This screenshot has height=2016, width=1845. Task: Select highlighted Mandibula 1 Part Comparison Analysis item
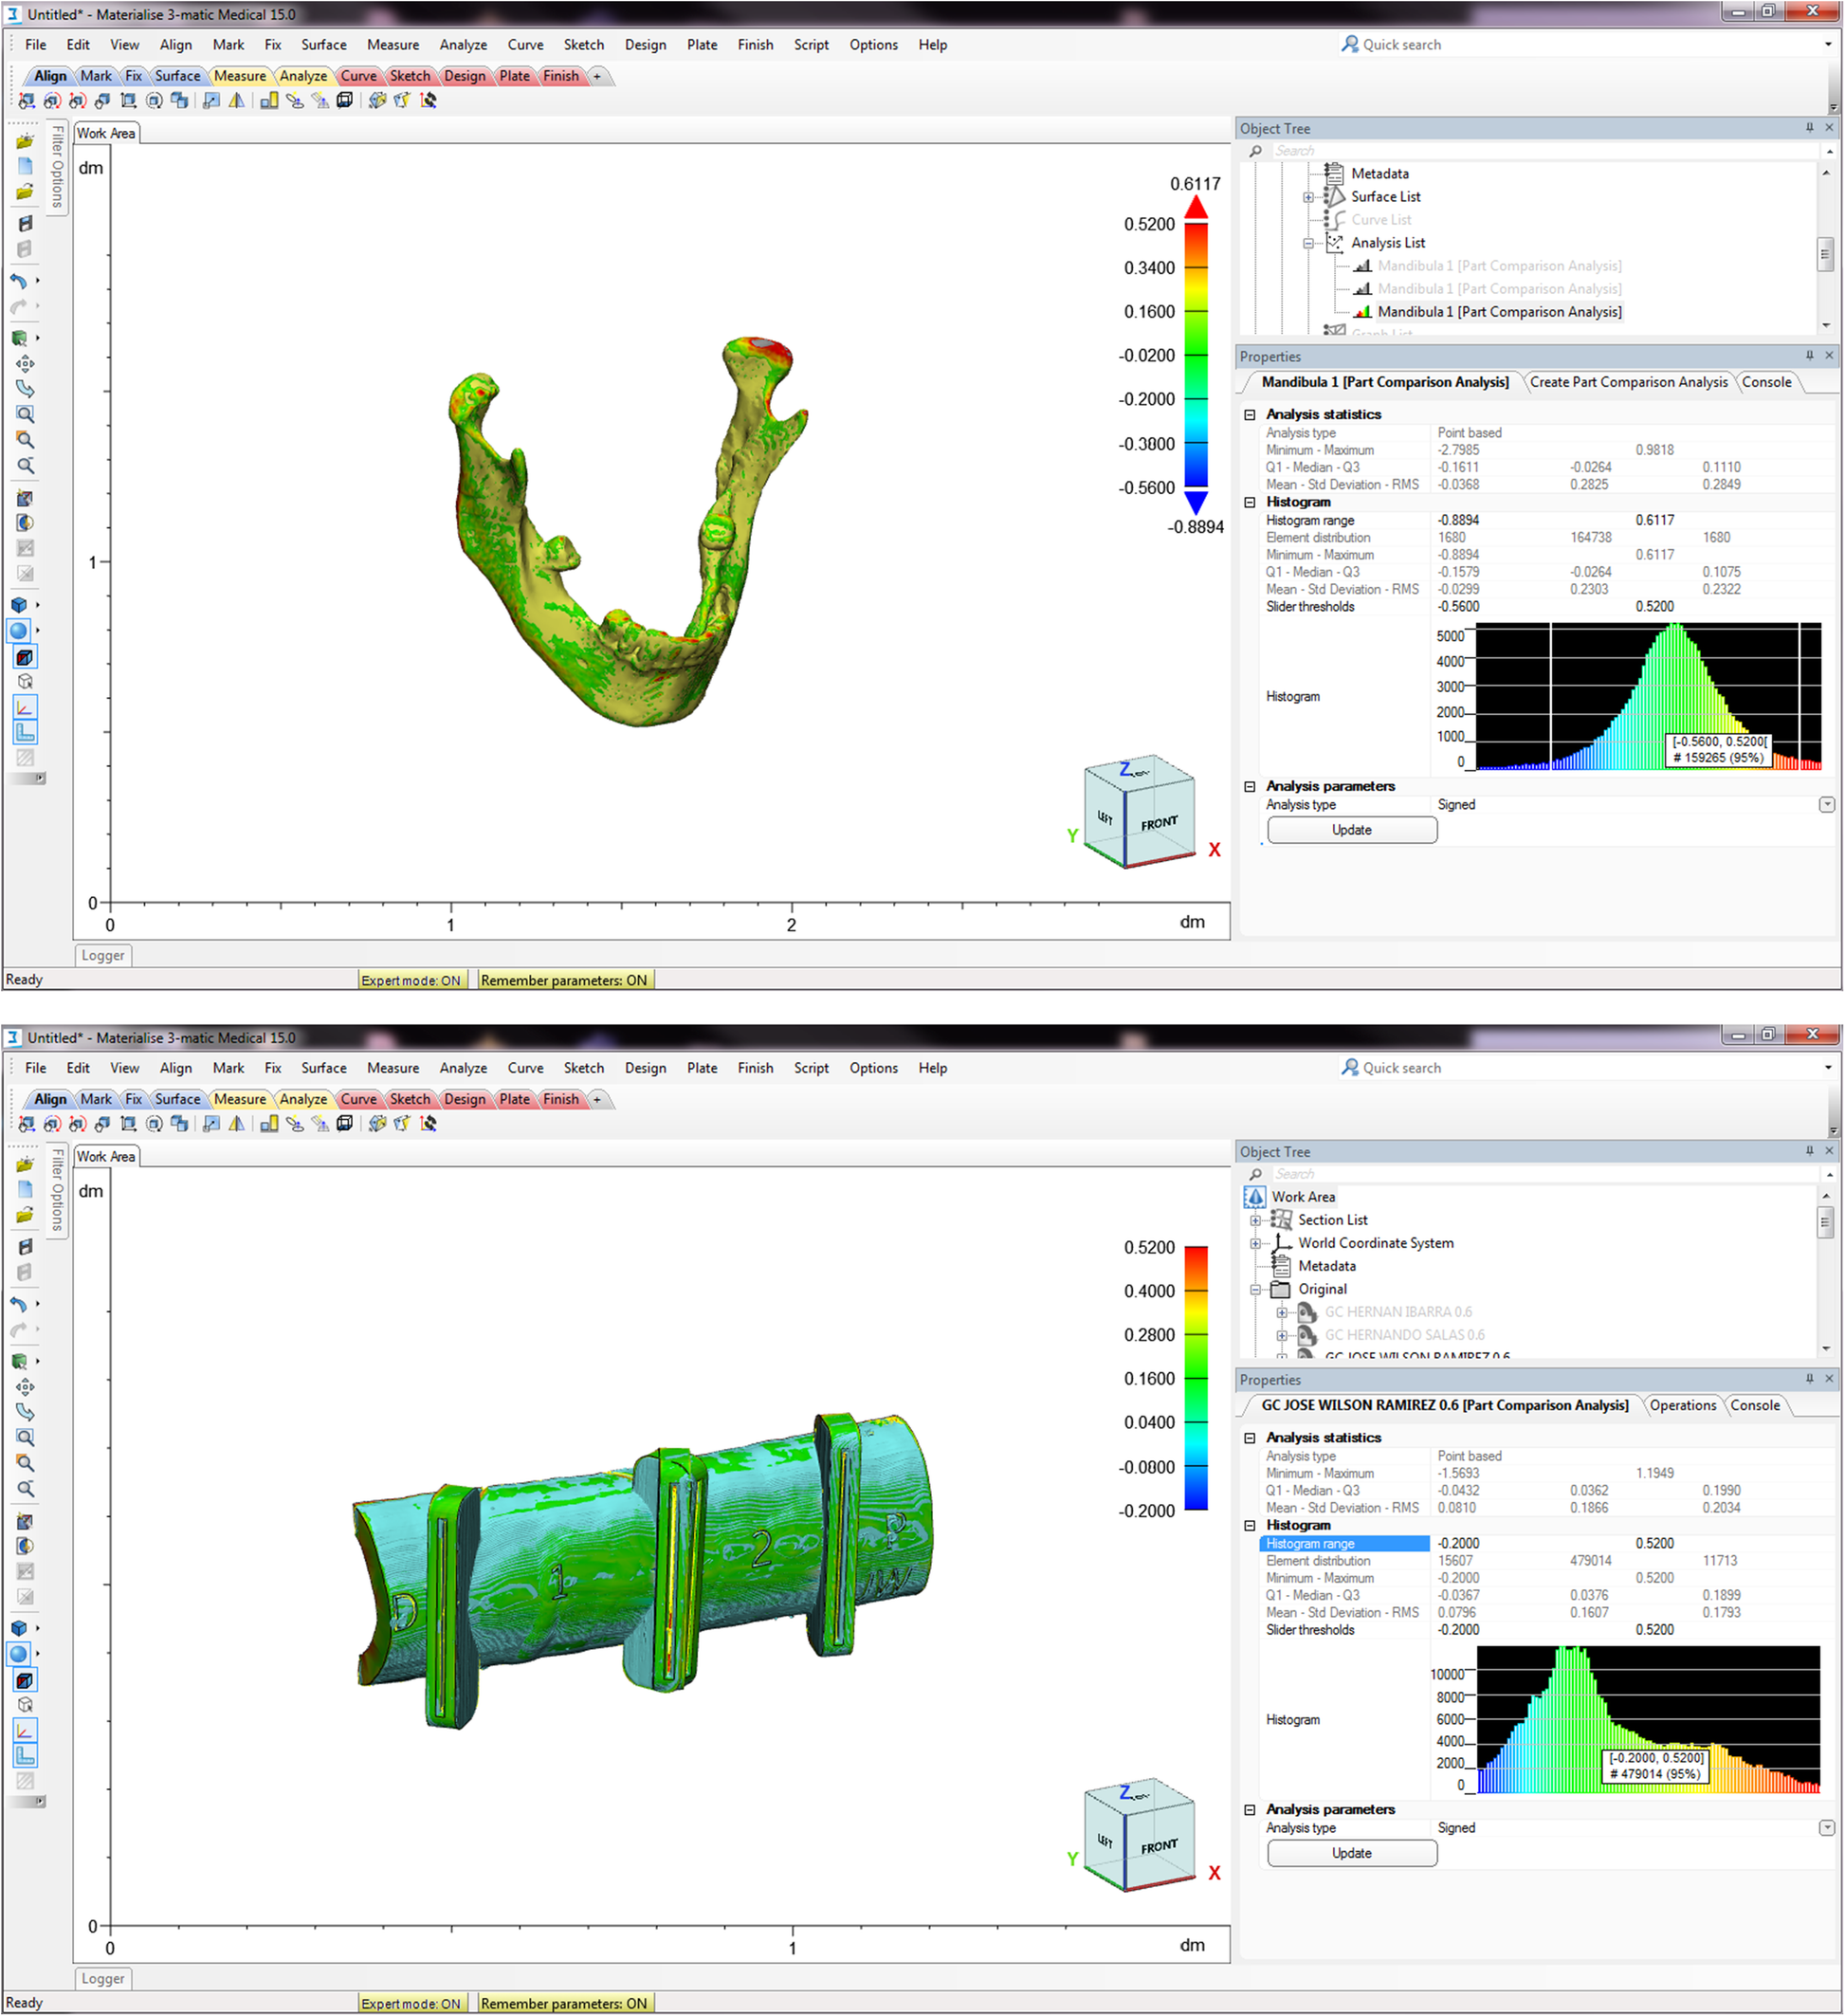click(x=1499, y=312)
